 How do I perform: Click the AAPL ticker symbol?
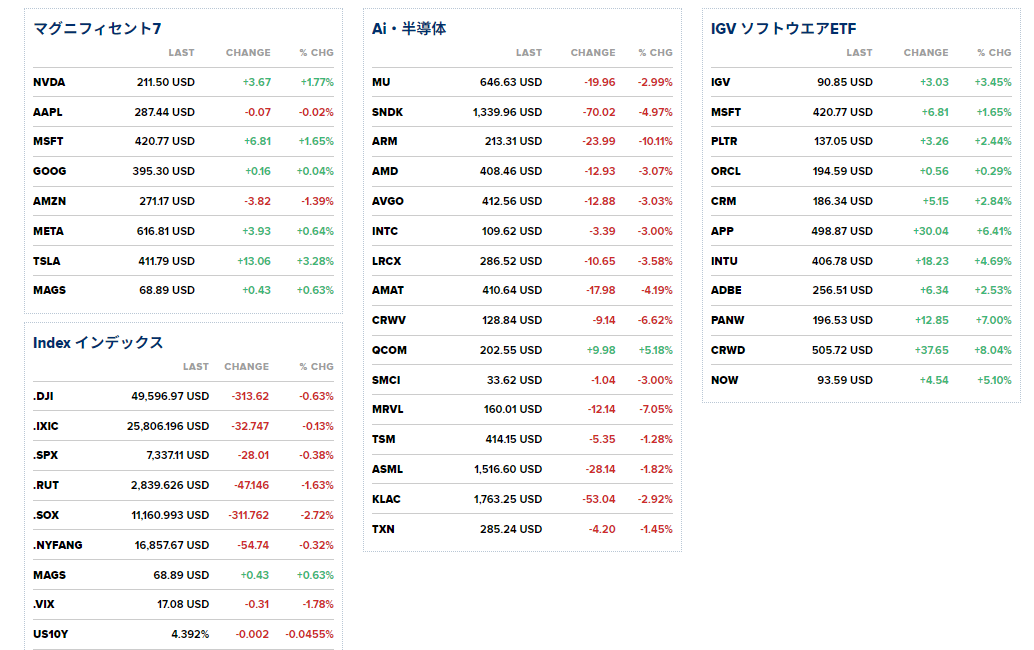click(47, 112)
